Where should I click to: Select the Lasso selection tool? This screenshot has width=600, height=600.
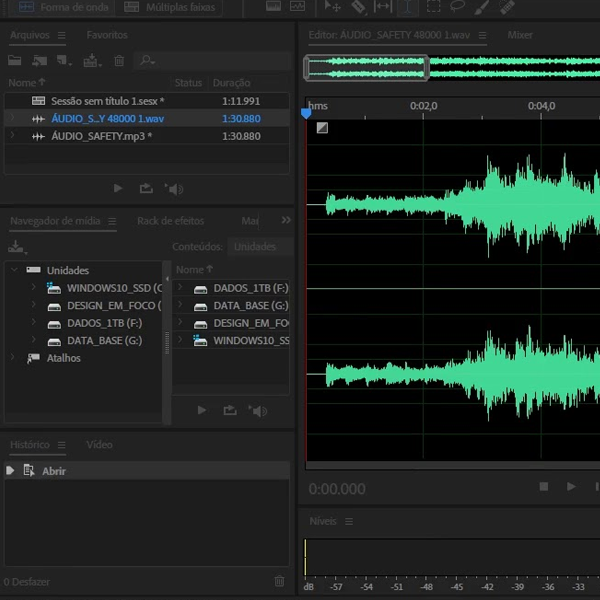(457, 6)
